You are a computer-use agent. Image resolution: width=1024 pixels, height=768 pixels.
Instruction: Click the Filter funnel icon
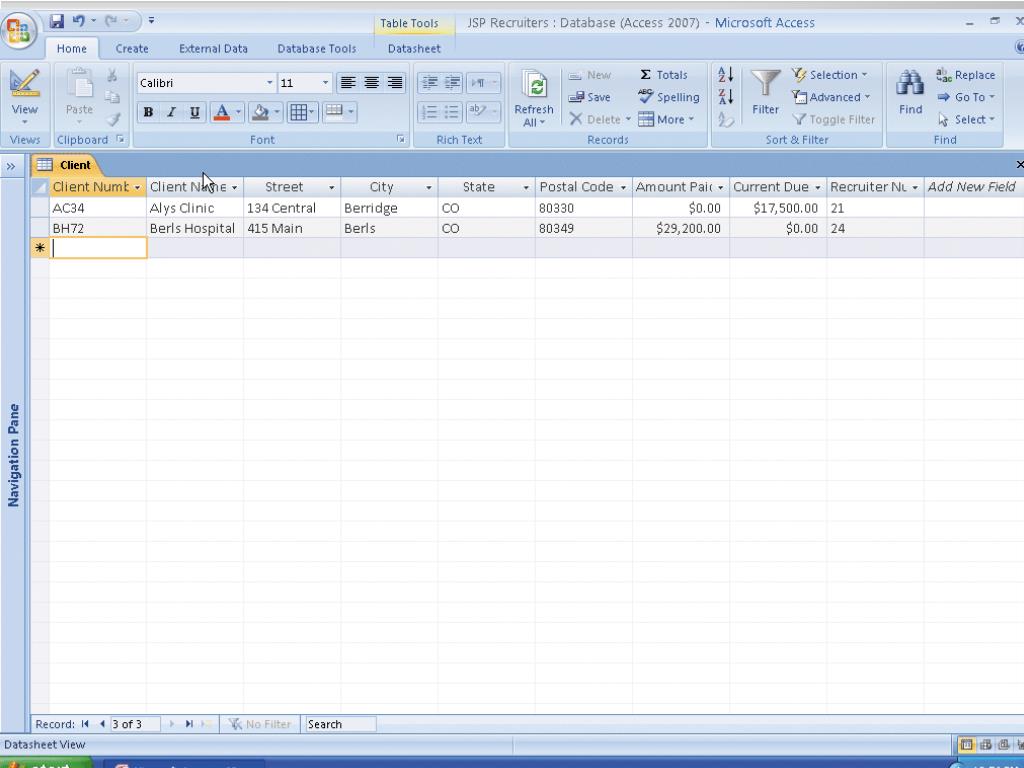coord(766,93)
